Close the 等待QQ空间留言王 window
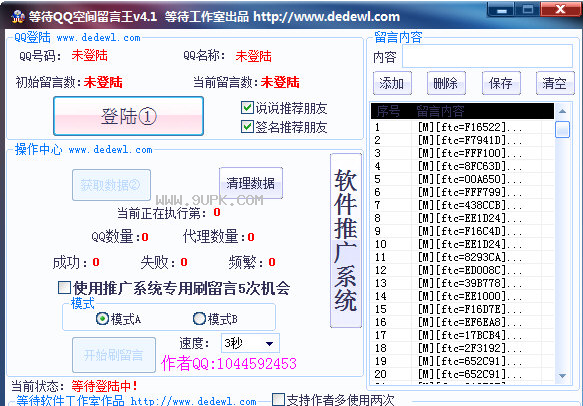 (x=561, y=9)
